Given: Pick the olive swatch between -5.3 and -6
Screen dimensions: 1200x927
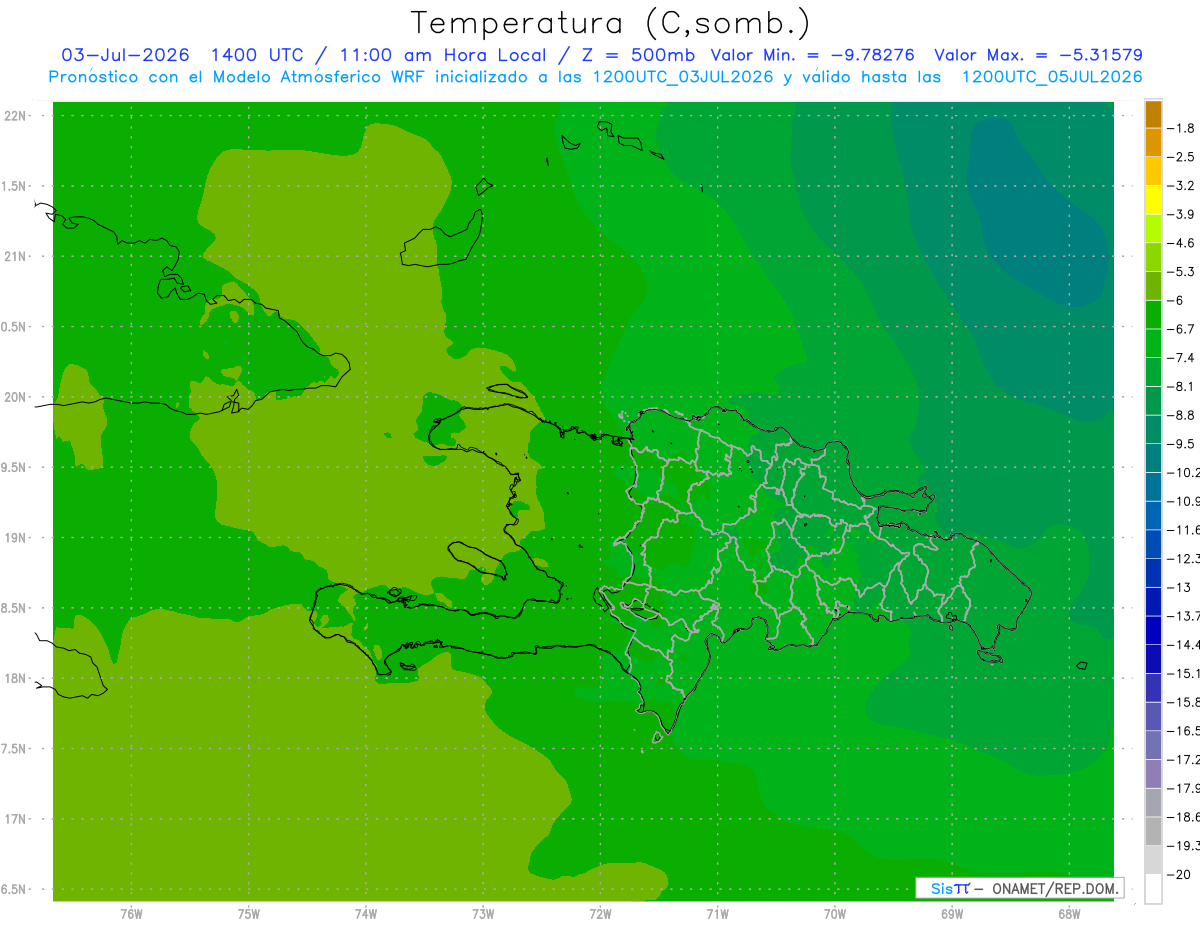Looking at the screenshot, I should pos(1153,286).
